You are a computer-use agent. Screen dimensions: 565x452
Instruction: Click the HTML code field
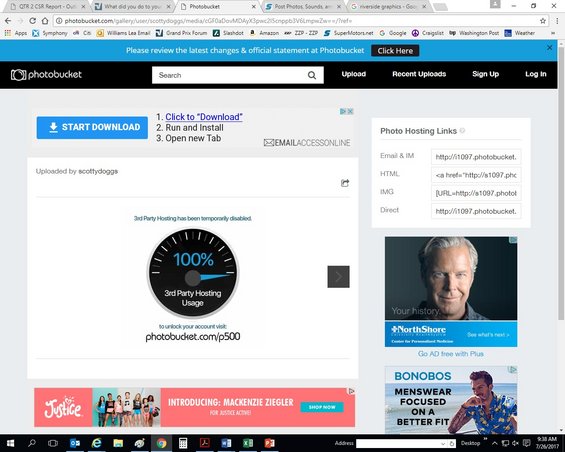tap(476, 175)
